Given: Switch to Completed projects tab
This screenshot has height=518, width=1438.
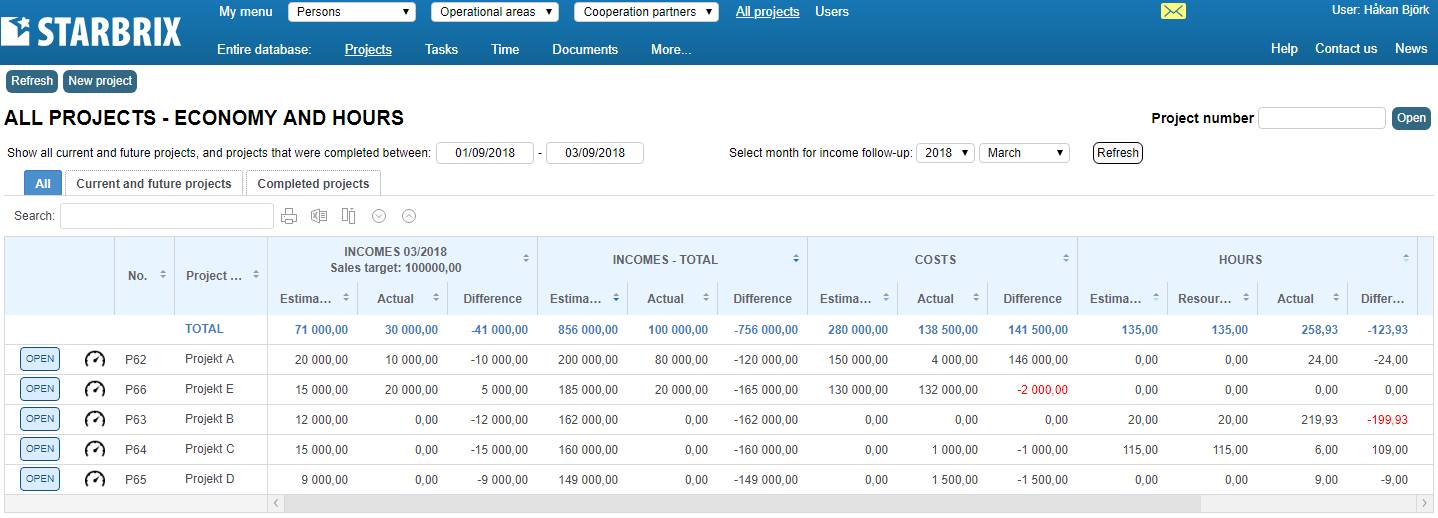Looking at the screenshot, I should pyautogui.click(x=313, y=183).
